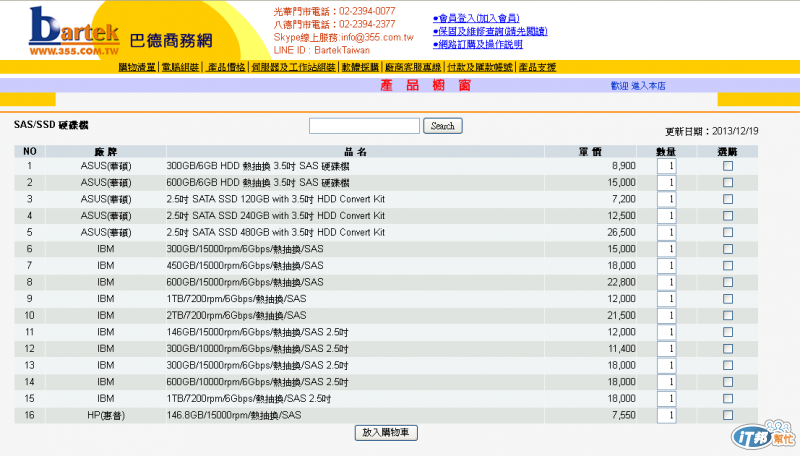The height and width of the screenshot is (456, 800).
Task: Tick checkbox for SSD 240GB row 4
Action: (x=728, y=216)
